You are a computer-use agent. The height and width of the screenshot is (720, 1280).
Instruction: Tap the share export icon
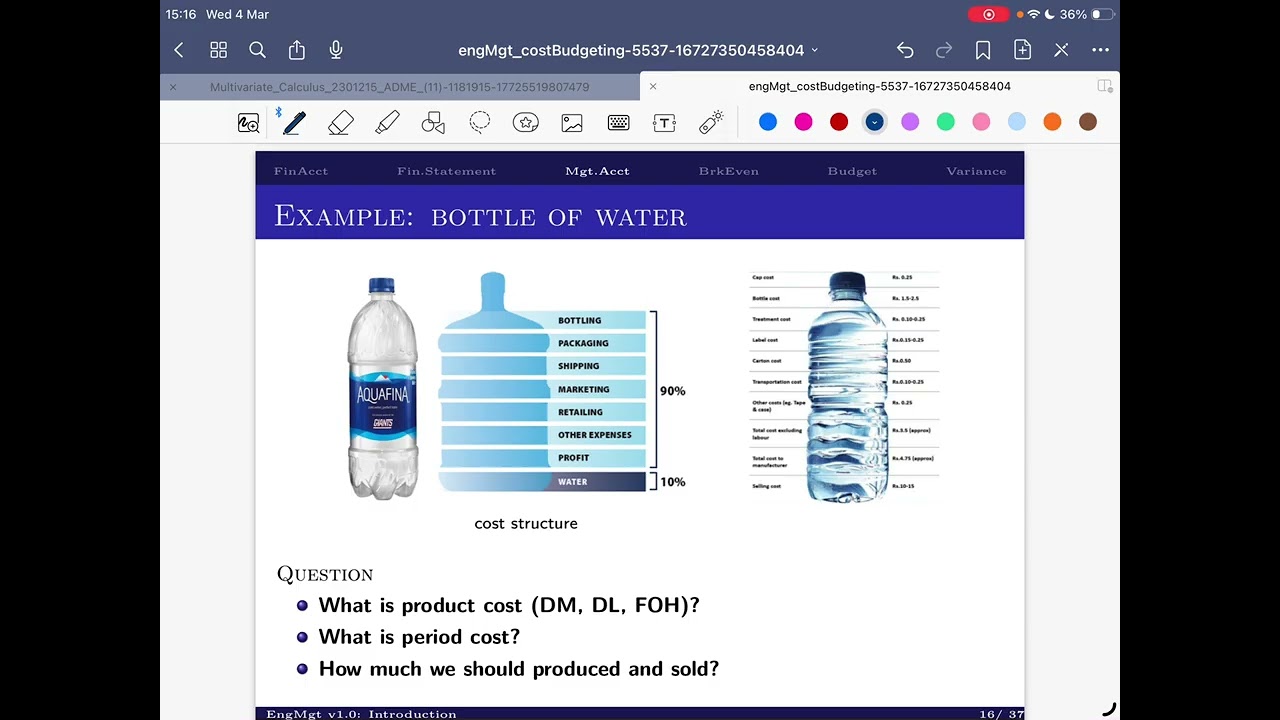pos(297,50)
